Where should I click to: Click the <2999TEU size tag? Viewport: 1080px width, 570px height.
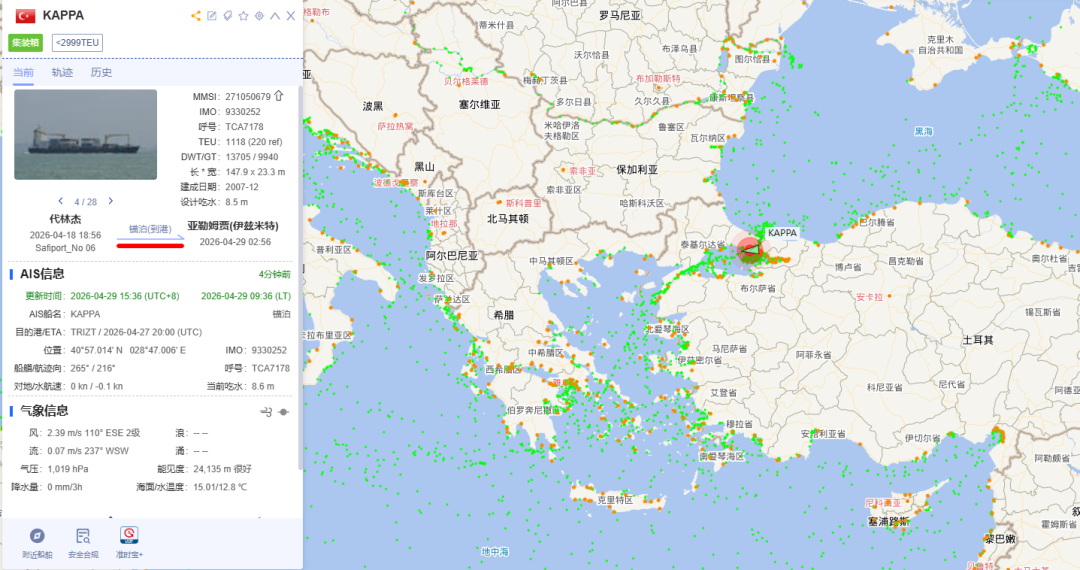[77, 43]
